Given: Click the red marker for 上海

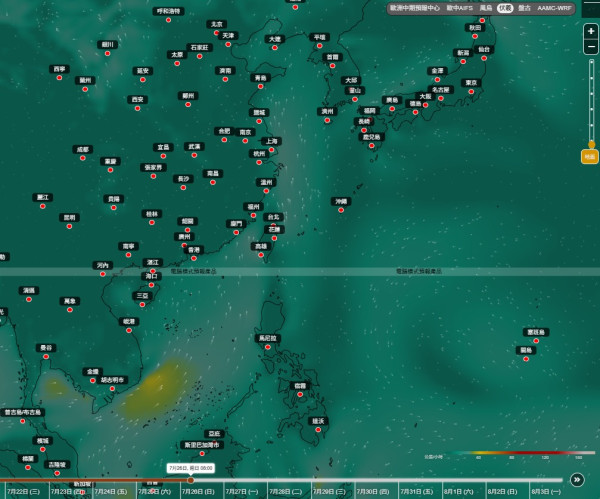Looking at the screenshot, I should click(271, 150).
